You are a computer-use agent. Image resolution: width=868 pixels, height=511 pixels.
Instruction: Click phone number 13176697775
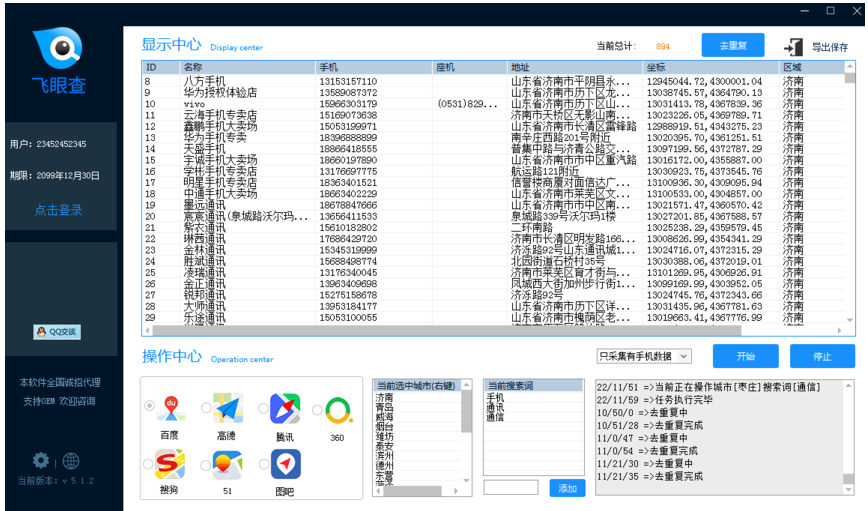(348, 172)
